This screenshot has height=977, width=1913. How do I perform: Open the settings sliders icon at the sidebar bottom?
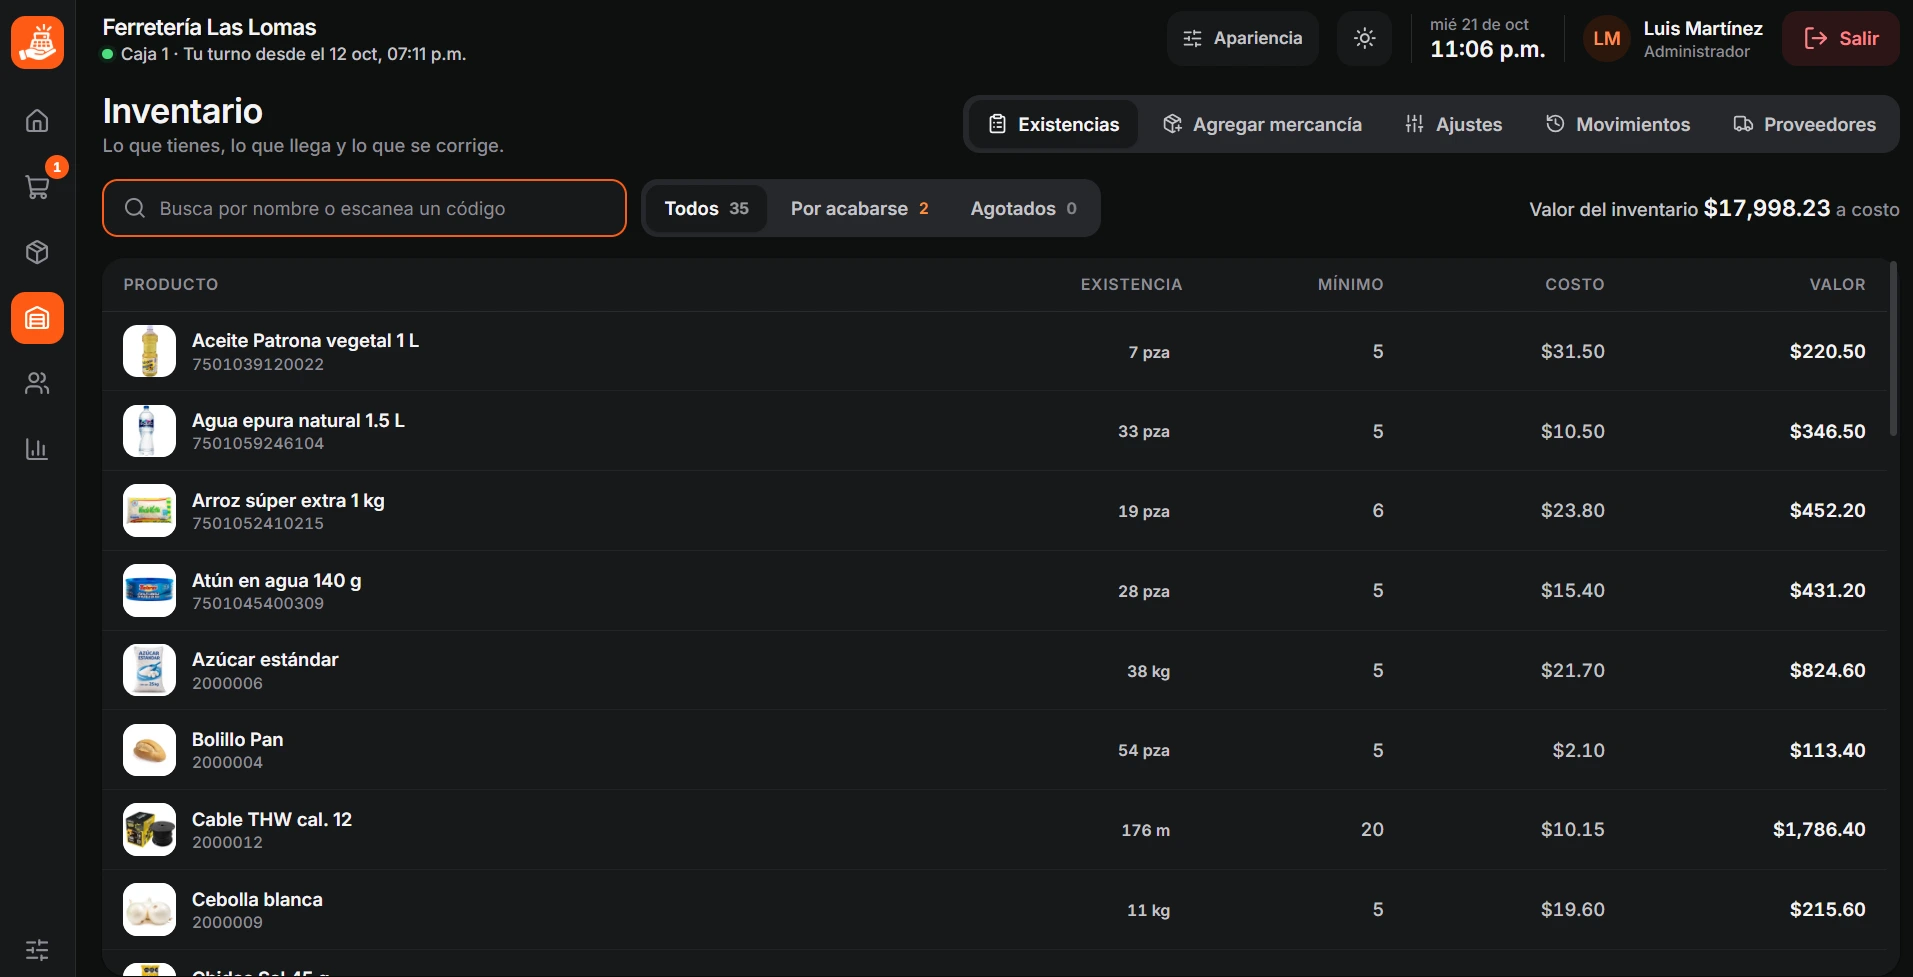coord(37,949)
